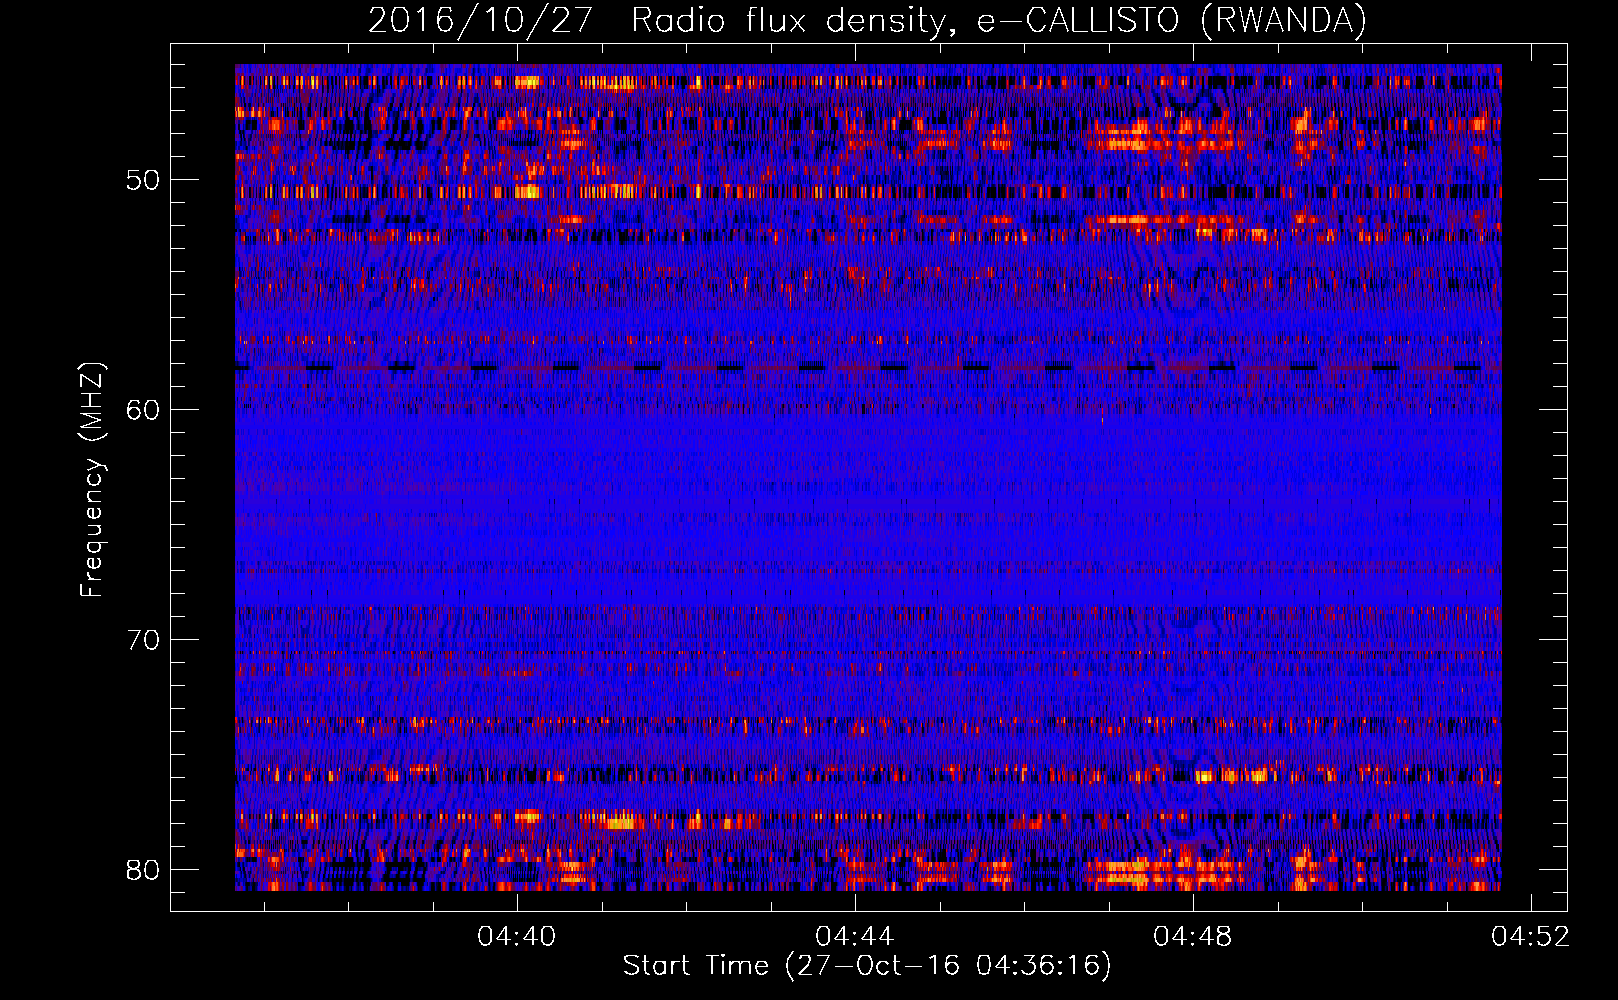Click the frequency axis value '80'
Viewport: 1618px width, 1000px height.
pos(143,870)
